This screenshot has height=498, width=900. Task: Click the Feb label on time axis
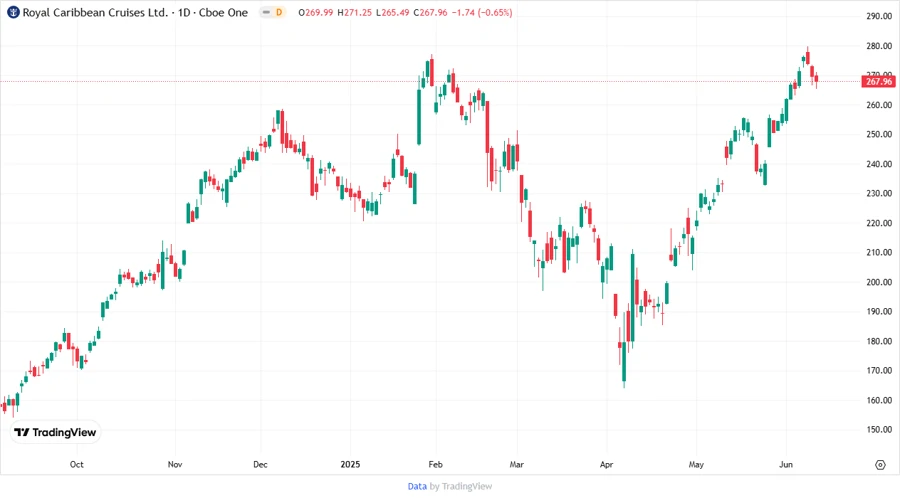[436, 464]
